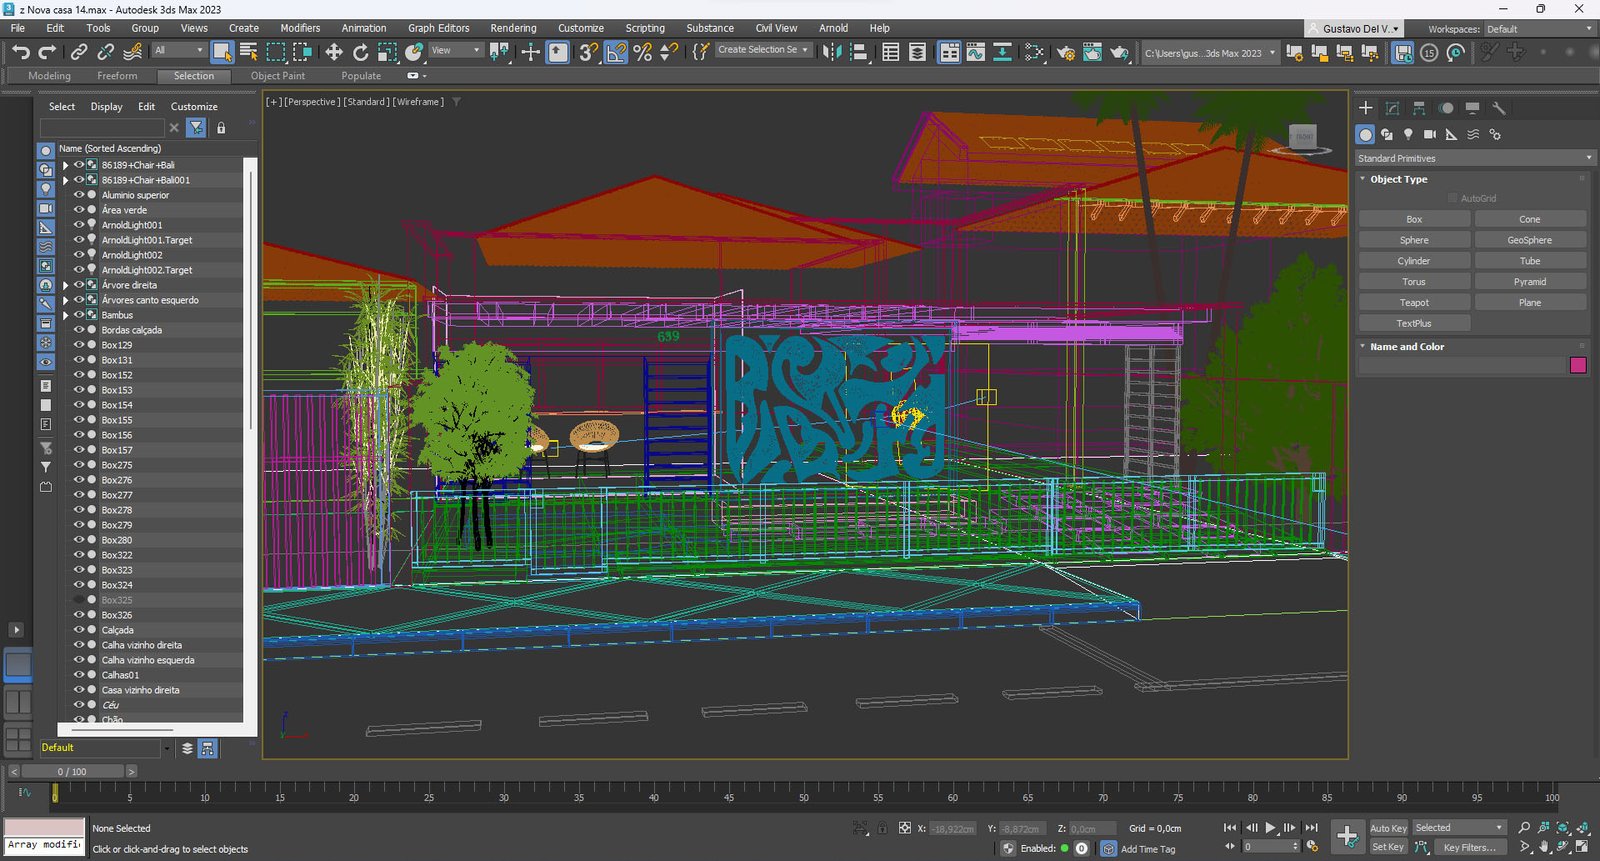Open the Selection Filter 'All' dropdown

179,50
